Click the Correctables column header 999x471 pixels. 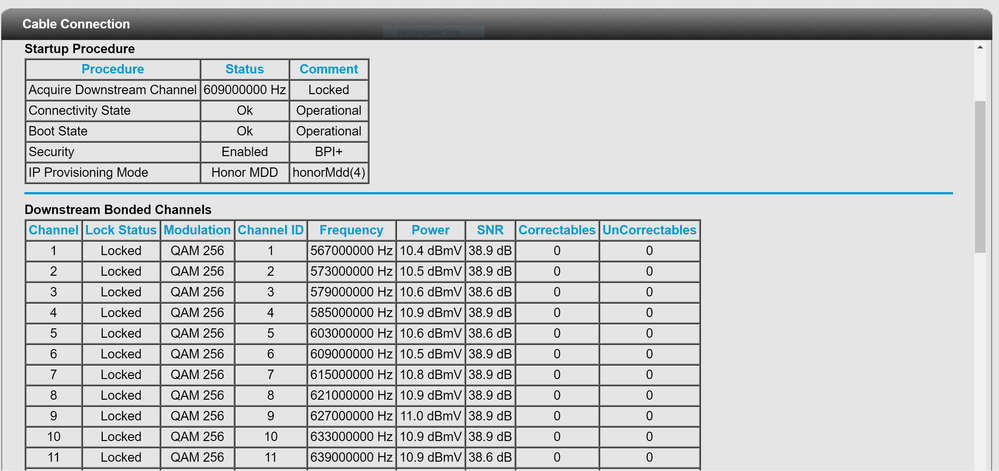[557, 230]
